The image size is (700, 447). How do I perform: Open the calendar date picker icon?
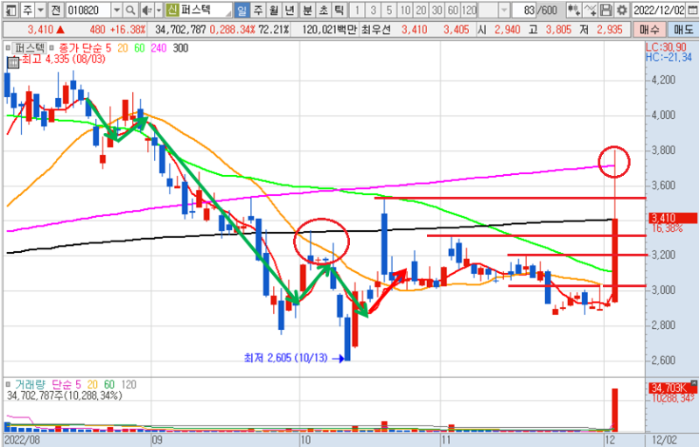[x=692, y=10]
